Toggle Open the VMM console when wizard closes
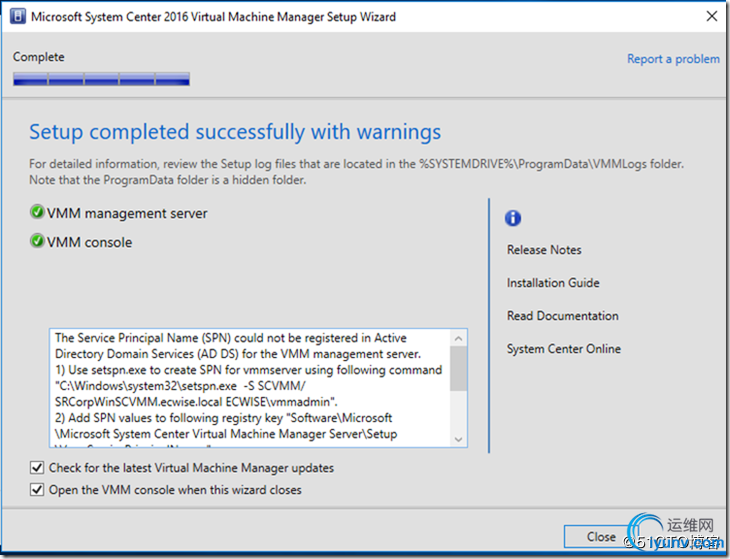The width and height of the screenshot is (730, 559). tap(37, 490)
